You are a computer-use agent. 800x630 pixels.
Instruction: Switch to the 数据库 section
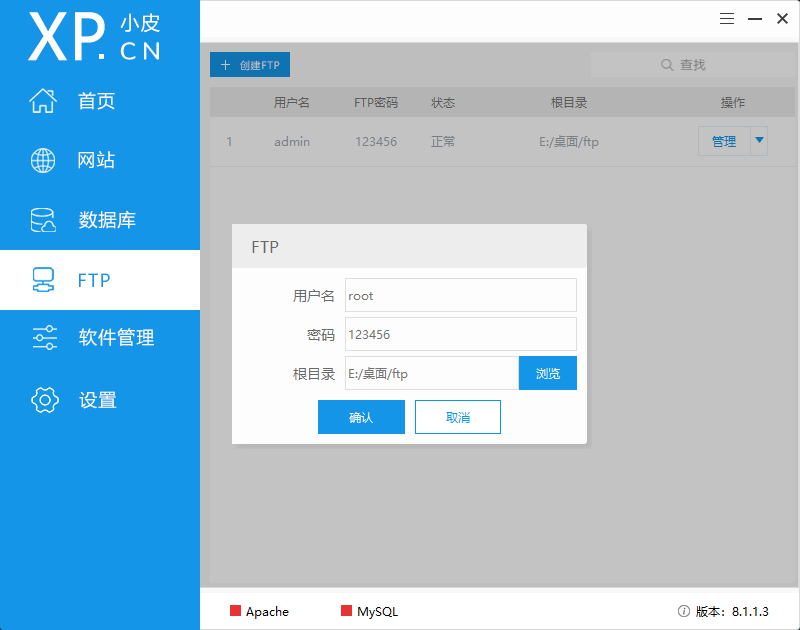tap(107, 220)
